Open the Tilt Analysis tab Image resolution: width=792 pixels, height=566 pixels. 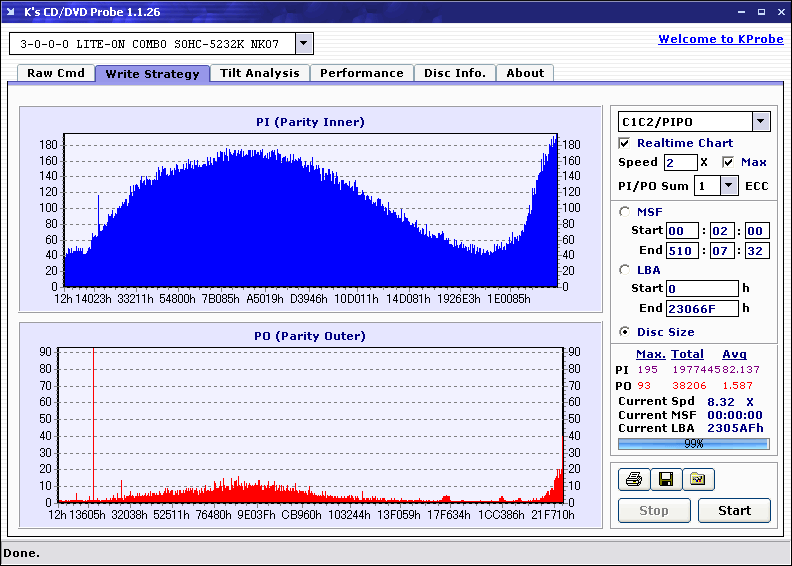[259, 73]
